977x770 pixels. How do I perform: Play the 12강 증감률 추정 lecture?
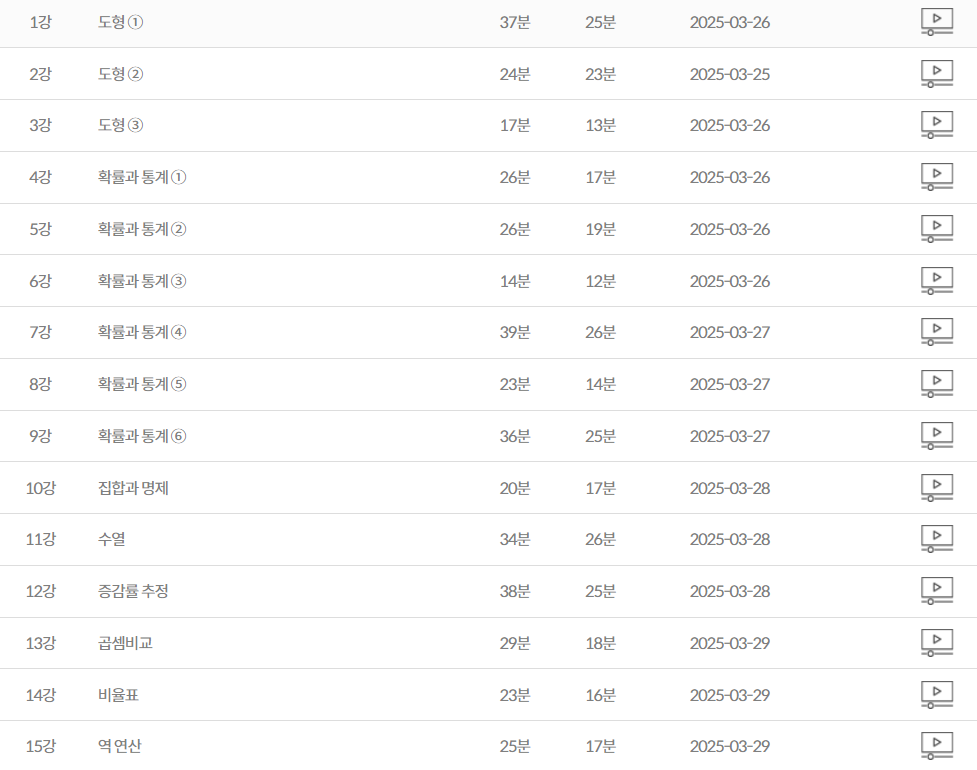point(936,591)
